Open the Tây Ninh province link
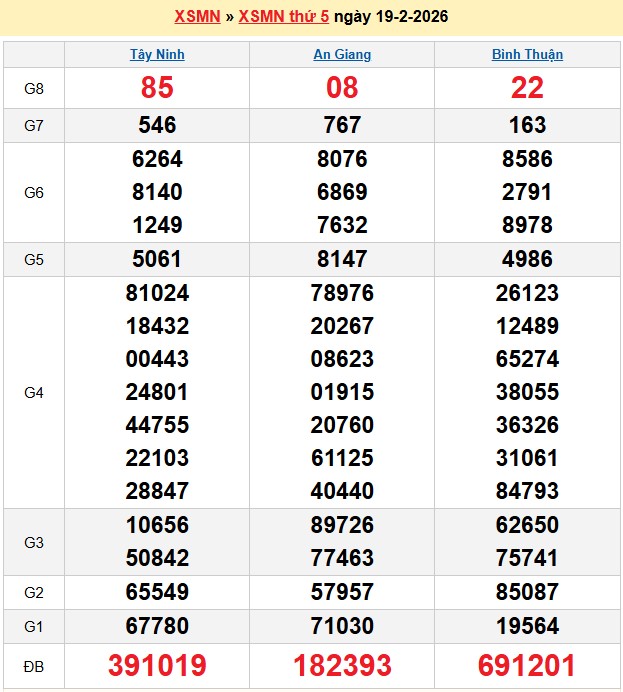This screenshot has height=692, width=623. (157, 55)
